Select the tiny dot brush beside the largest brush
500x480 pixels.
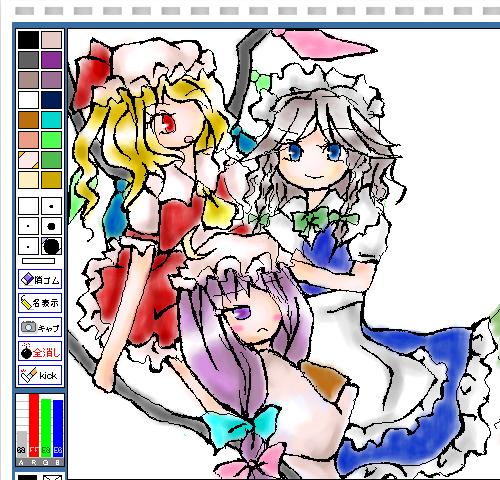coord(28,246)
